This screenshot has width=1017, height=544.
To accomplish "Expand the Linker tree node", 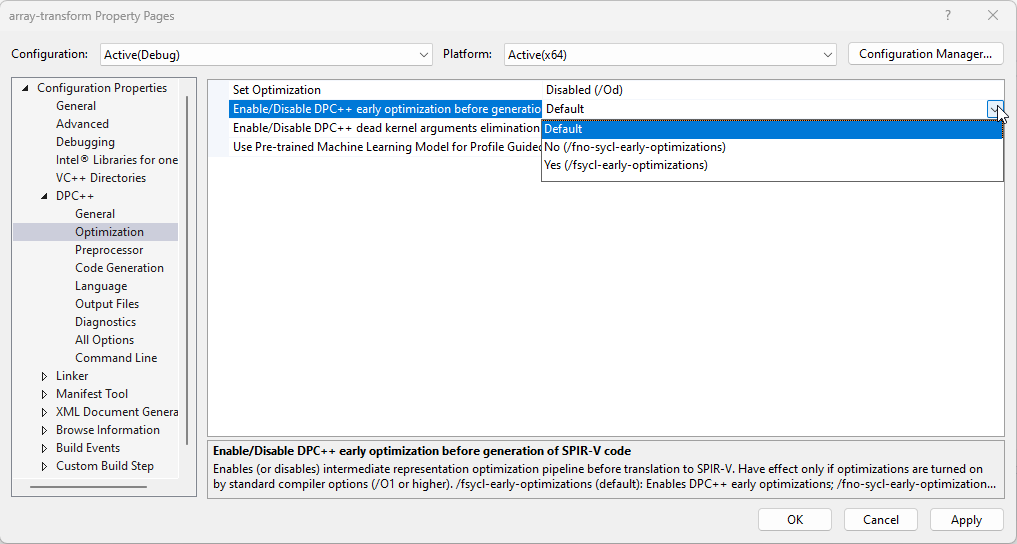I will click(44, 376).
